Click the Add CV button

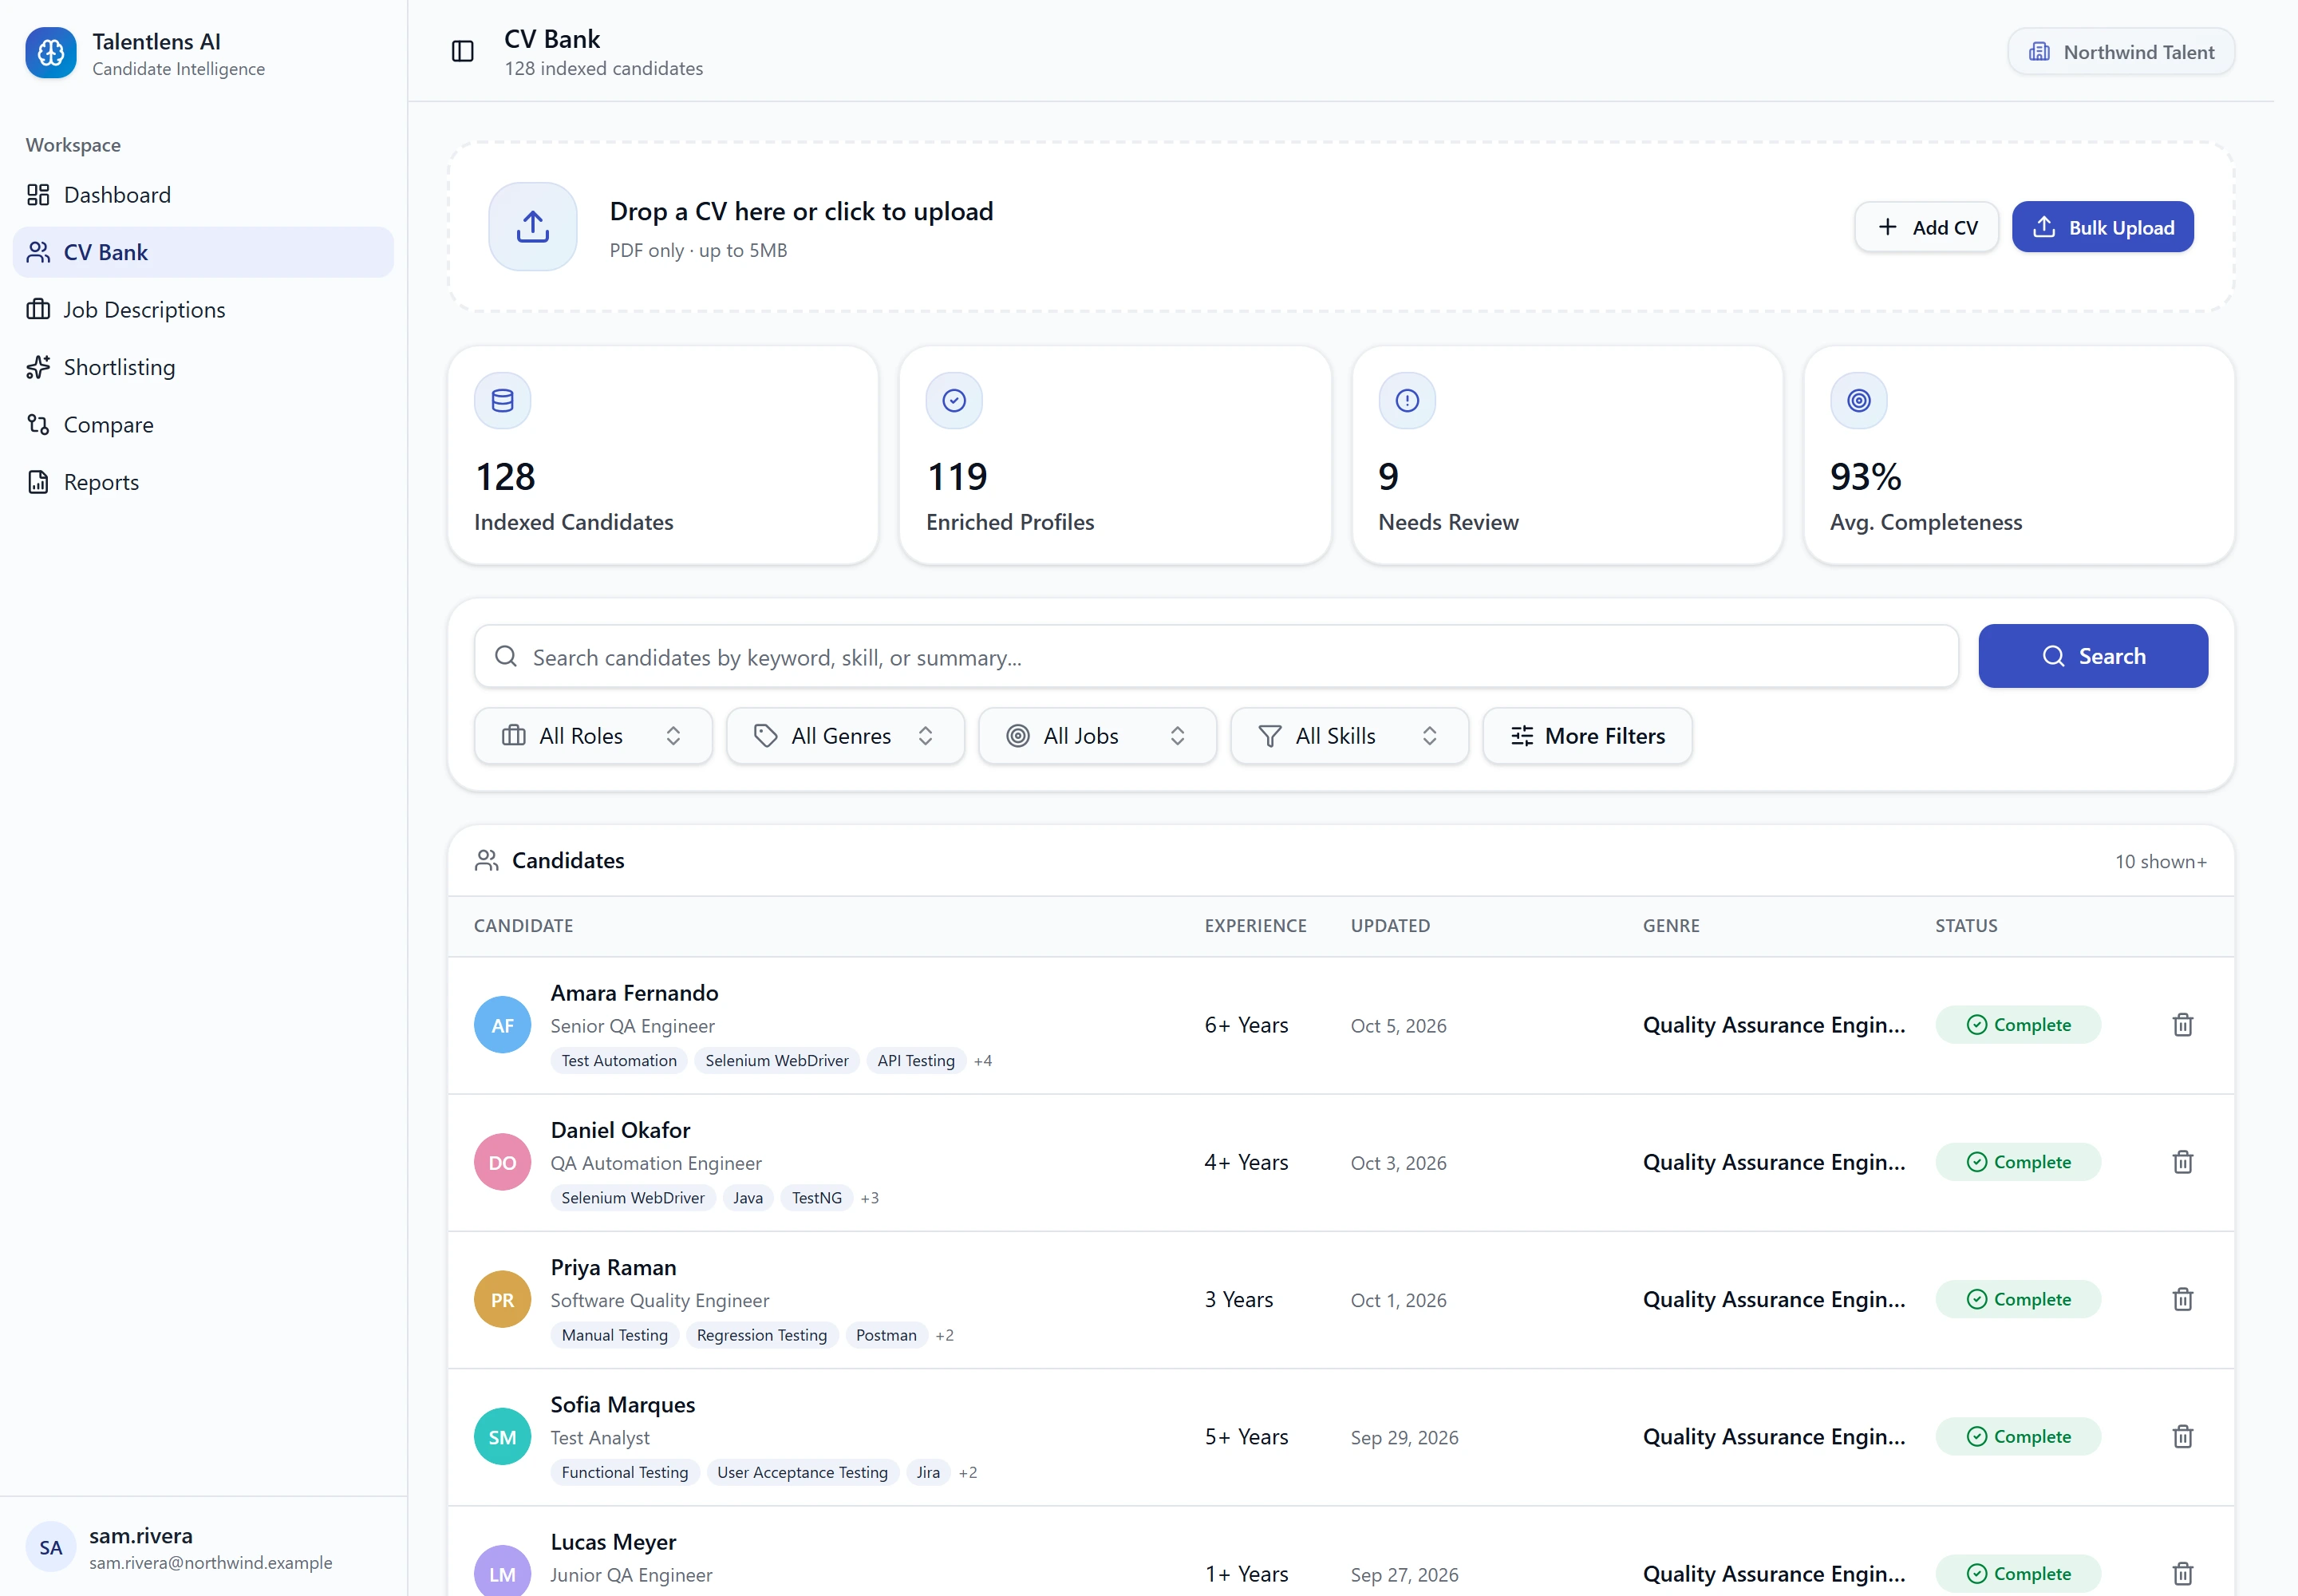point(1926,227)
